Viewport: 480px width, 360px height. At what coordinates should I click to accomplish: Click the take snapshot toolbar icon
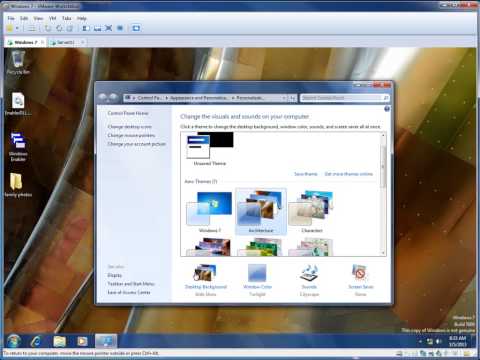click(48, 28)
